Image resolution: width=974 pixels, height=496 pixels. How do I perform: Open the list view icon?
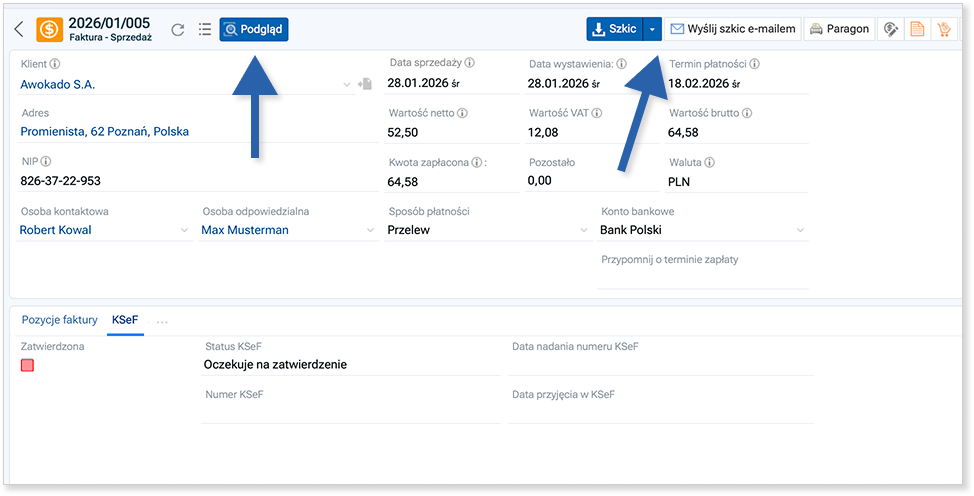click(204, 30)
